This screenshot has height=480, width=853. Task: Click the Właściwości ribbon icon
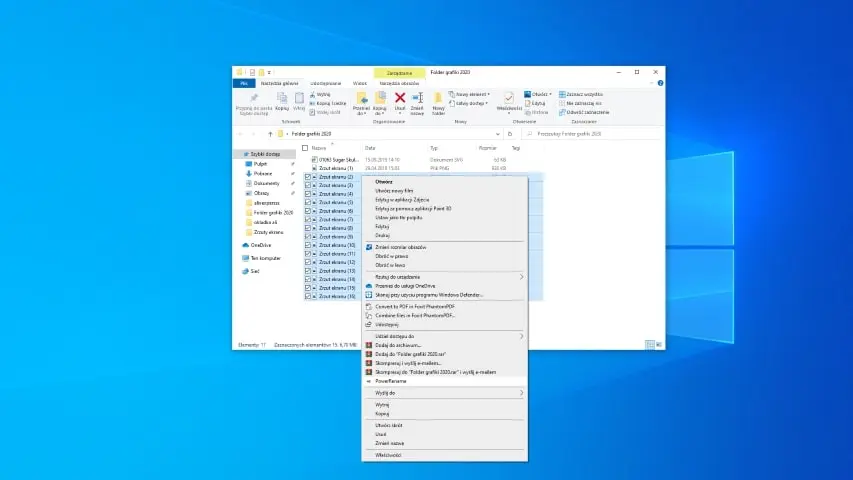[509, 99]
